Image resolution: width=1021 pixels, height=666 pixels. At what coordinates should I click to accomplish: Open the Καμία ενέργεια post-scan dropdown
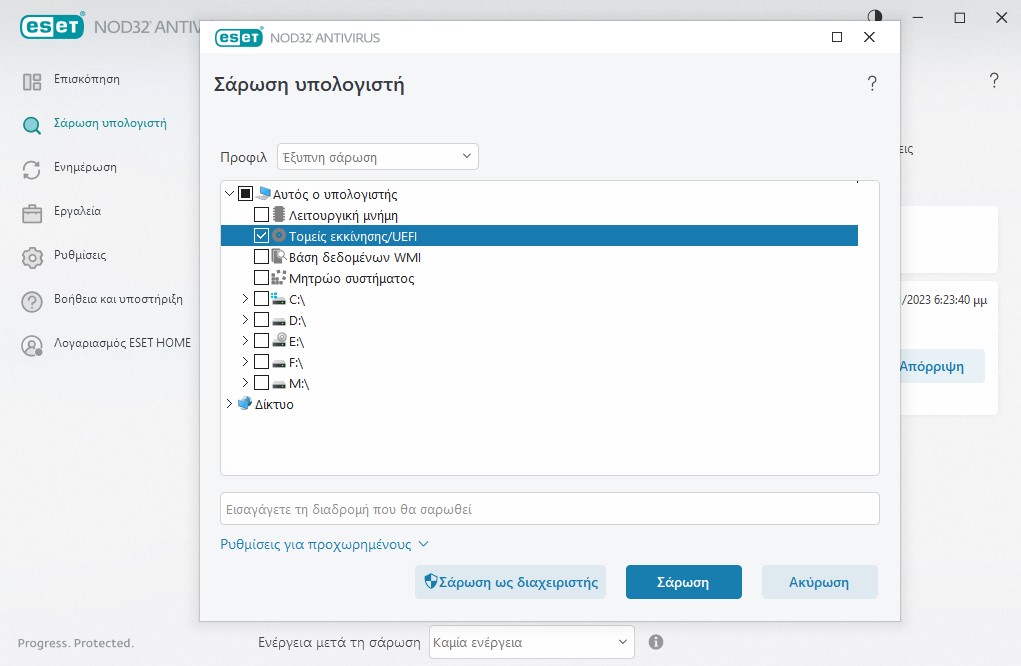tap(531, 641)
